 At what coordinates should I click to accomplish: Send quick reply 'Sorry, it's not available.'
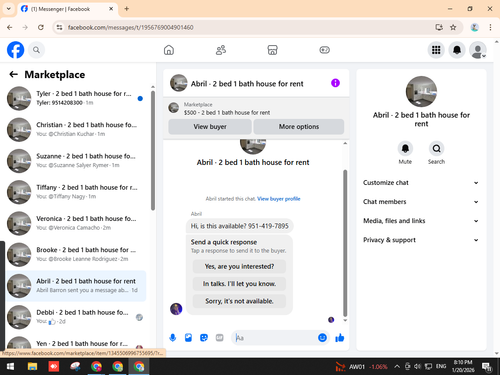point(239,301)
